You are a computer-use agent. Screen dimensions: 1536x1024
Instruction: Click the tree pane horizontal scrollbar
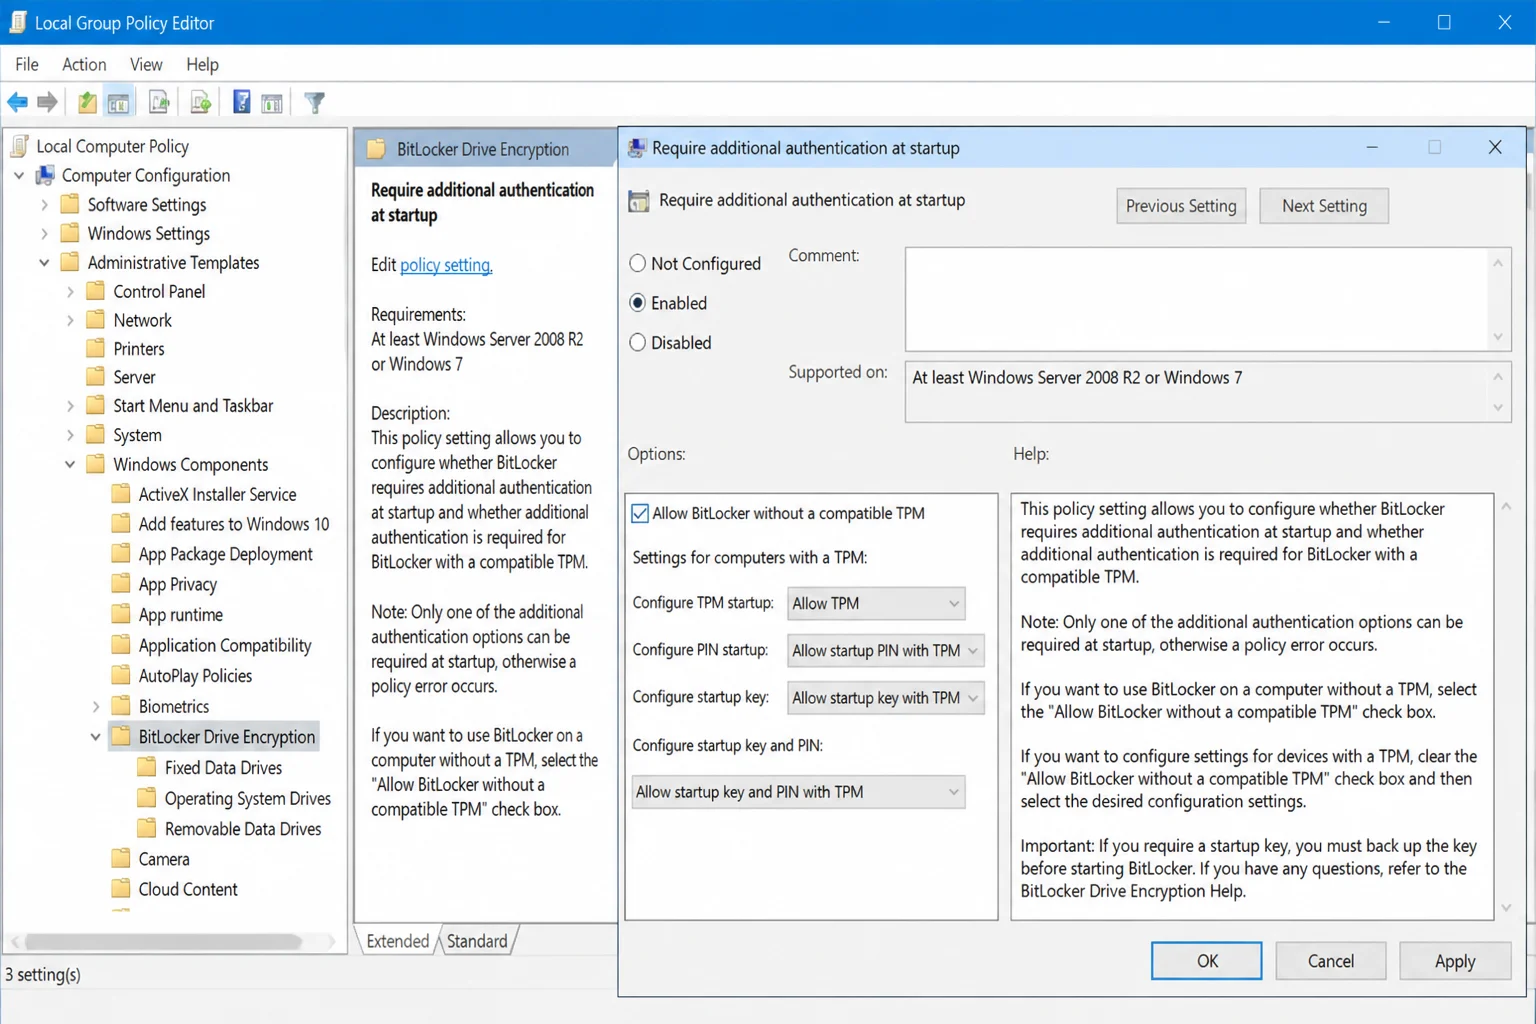(164, 942)
